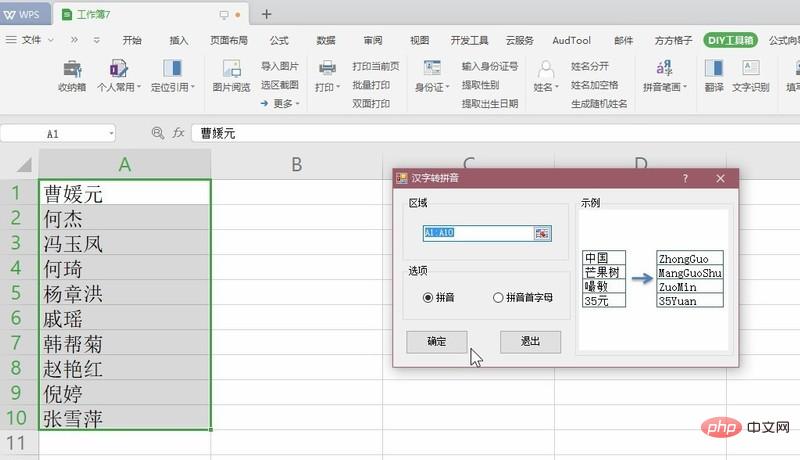Click the range selector icon in 区域 field

coord(542,233)
